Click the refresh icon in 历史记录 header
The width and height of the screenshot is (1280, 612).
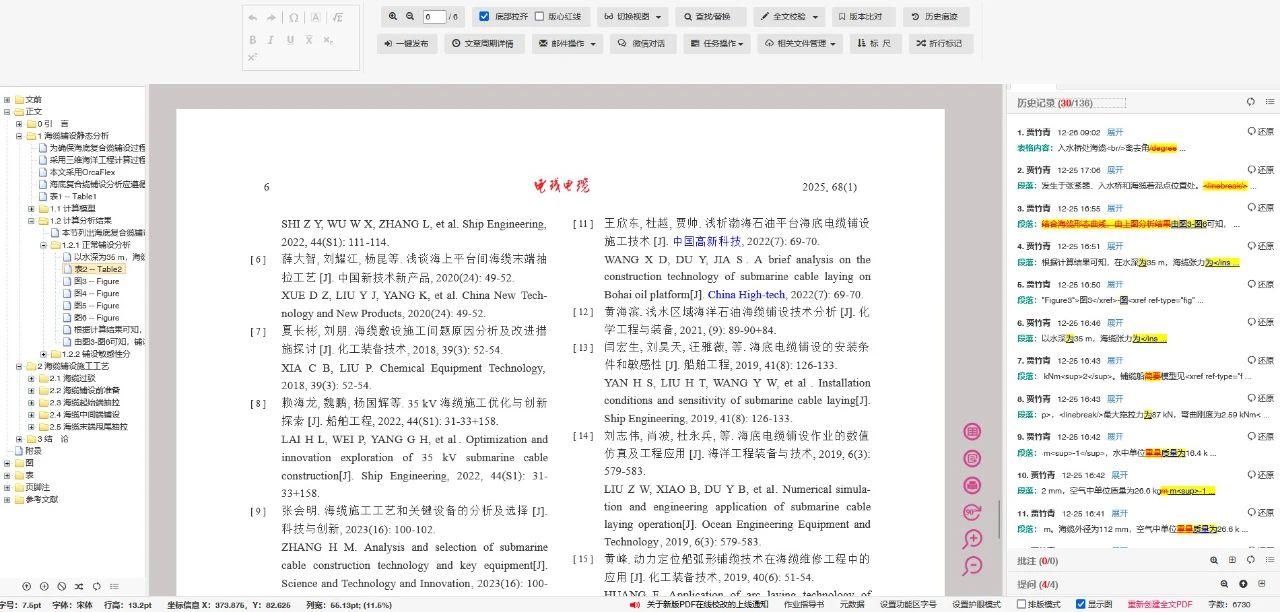pos(1250,102)
